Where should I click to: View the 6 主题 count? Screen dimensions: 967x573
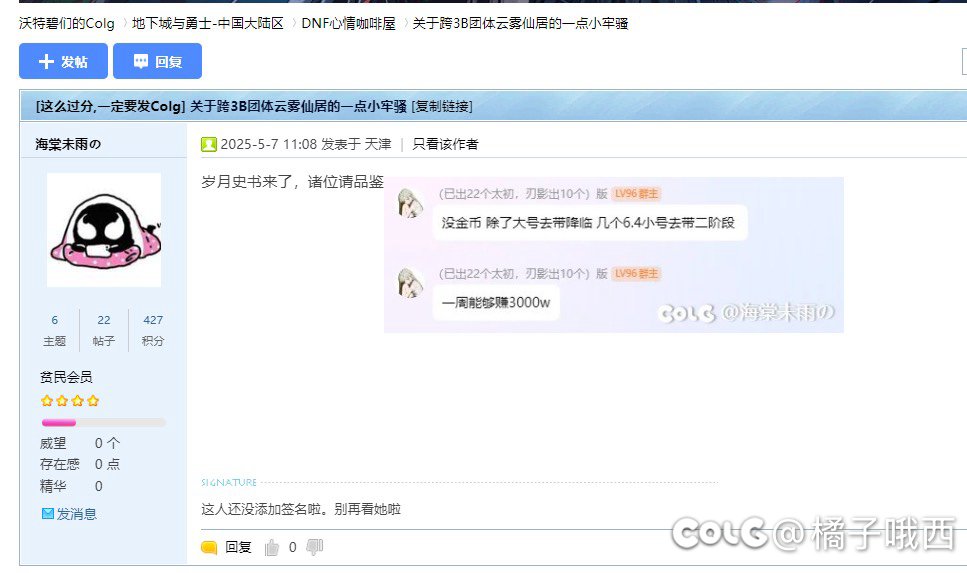[x=54, y=330]
